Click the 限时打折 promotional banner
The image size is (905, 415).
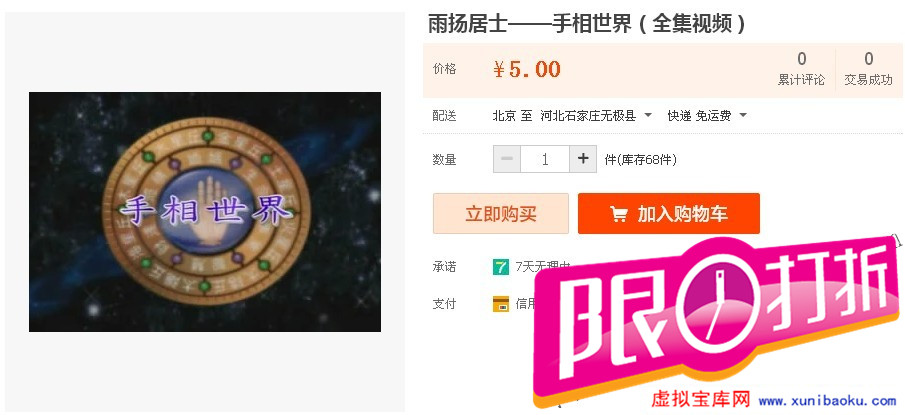click(717, 316)
